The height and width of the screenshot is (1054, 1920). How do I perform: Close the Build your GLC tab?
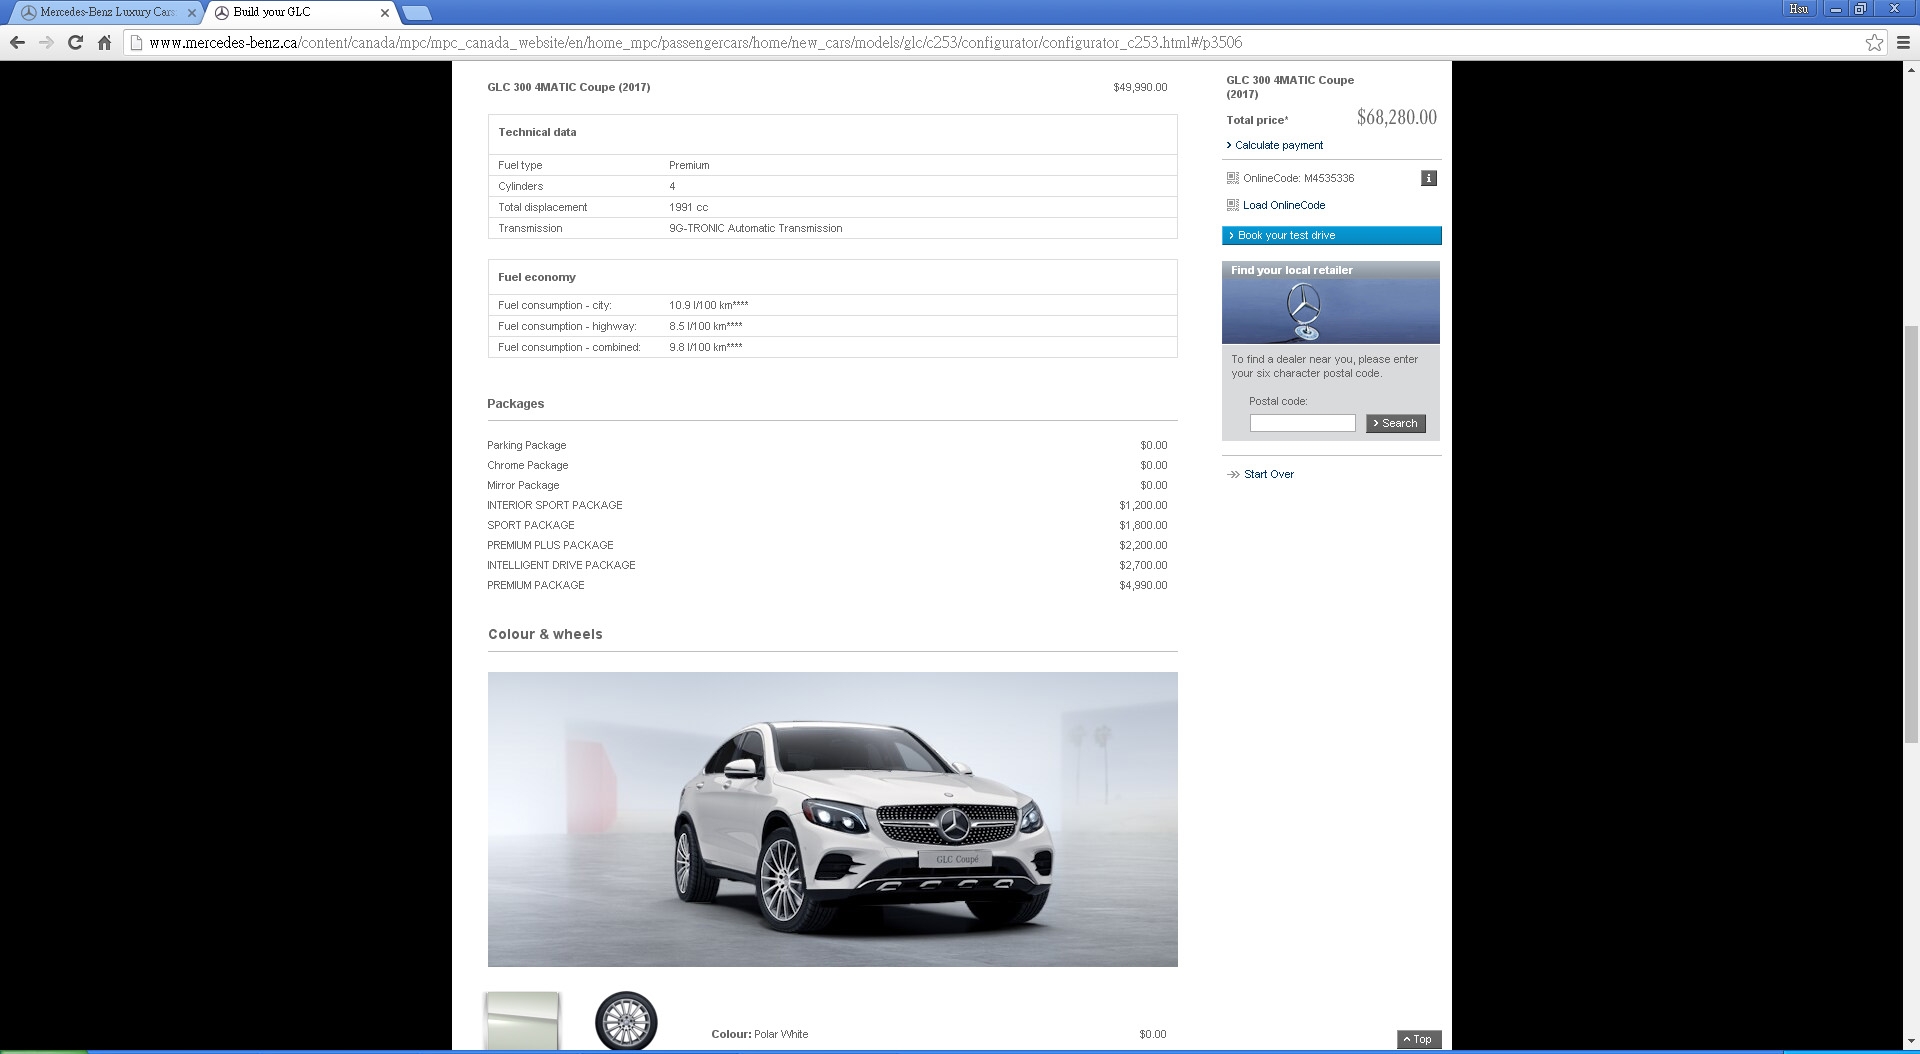[385, 13]
